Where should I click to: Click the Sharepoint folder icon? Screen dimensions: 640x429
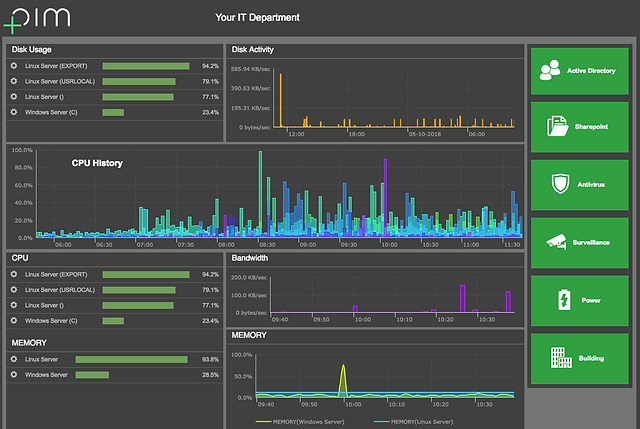558,126
